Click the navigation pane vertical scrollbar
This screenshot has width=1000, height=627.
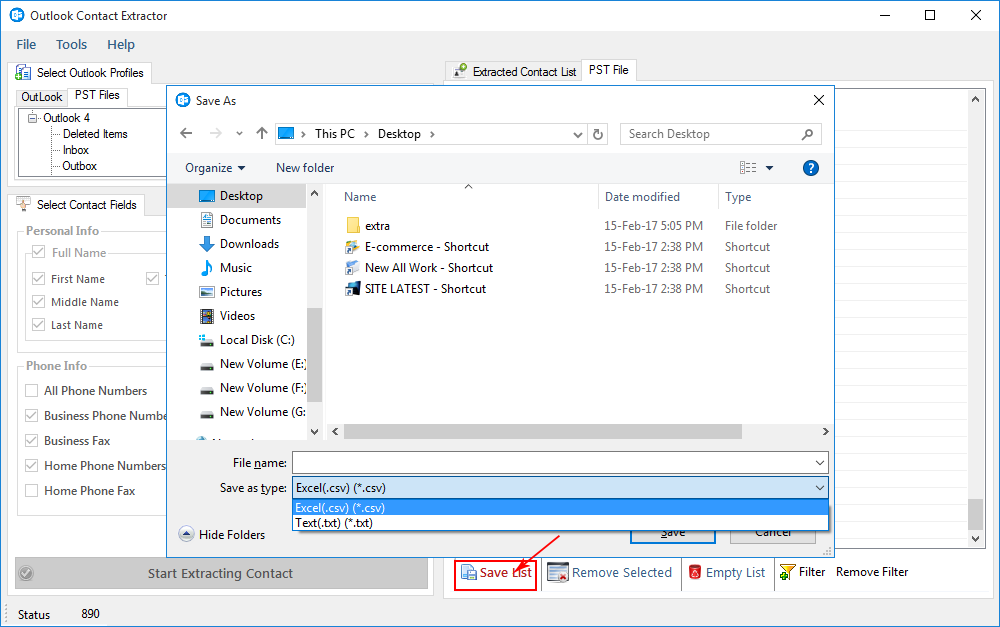coord(314,354)
